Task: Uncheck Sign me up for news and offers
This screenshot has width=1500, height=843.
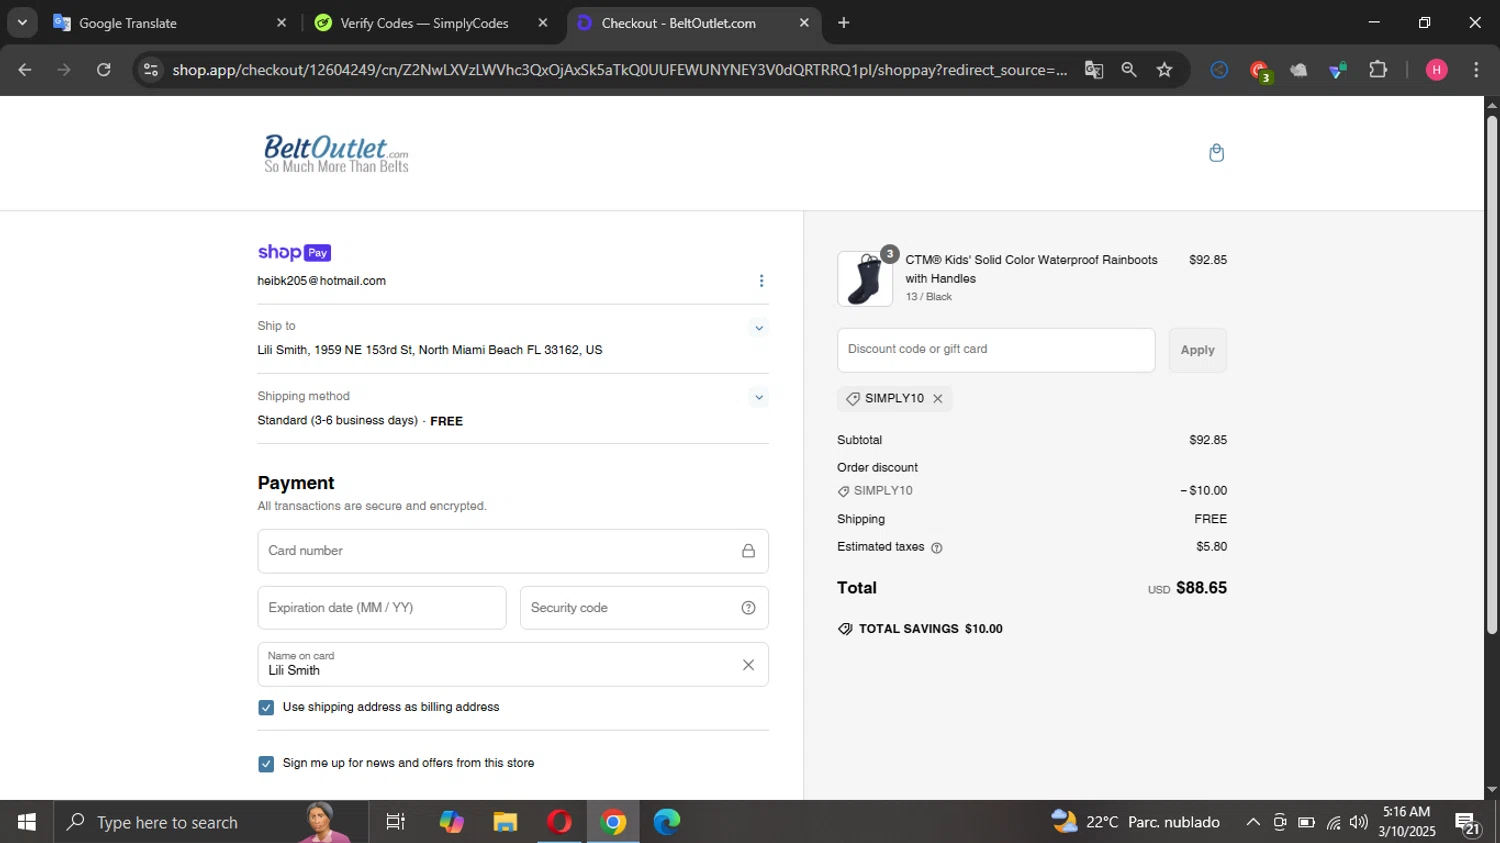Action: tap(266, 764)
